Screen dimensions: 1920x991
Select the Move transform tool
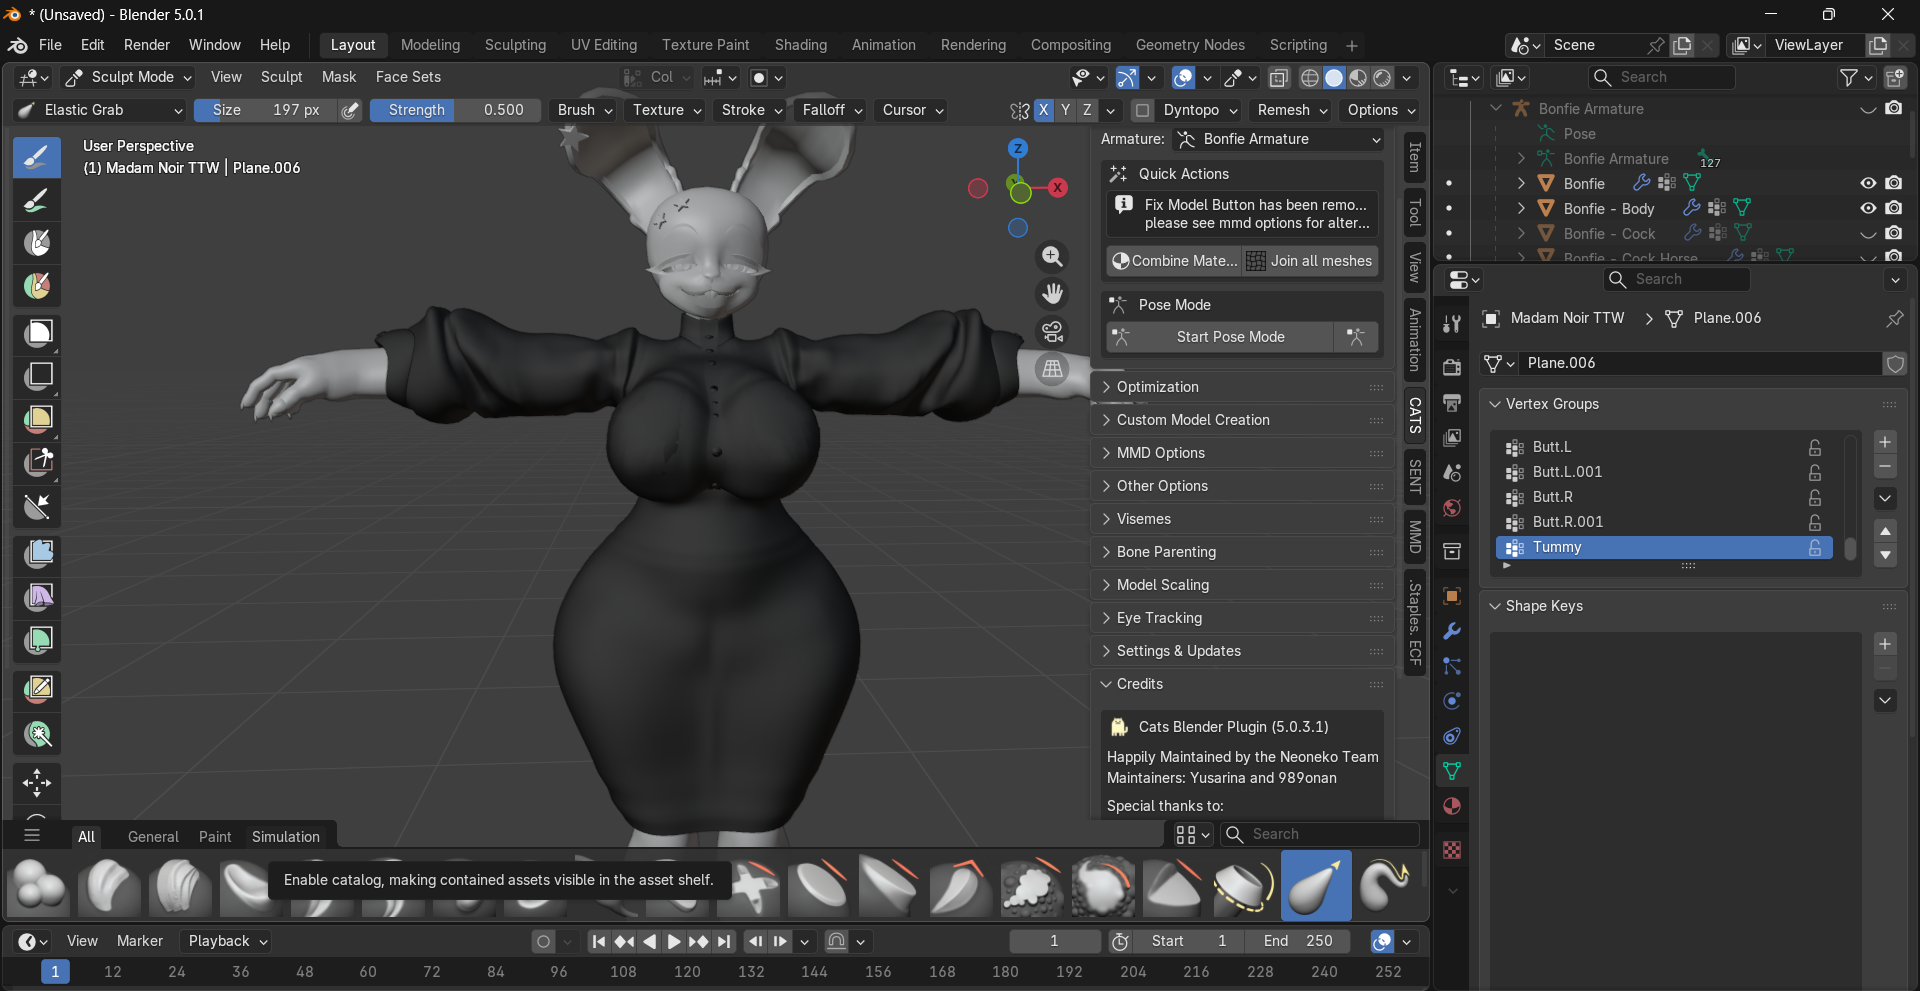pos(37,782)
